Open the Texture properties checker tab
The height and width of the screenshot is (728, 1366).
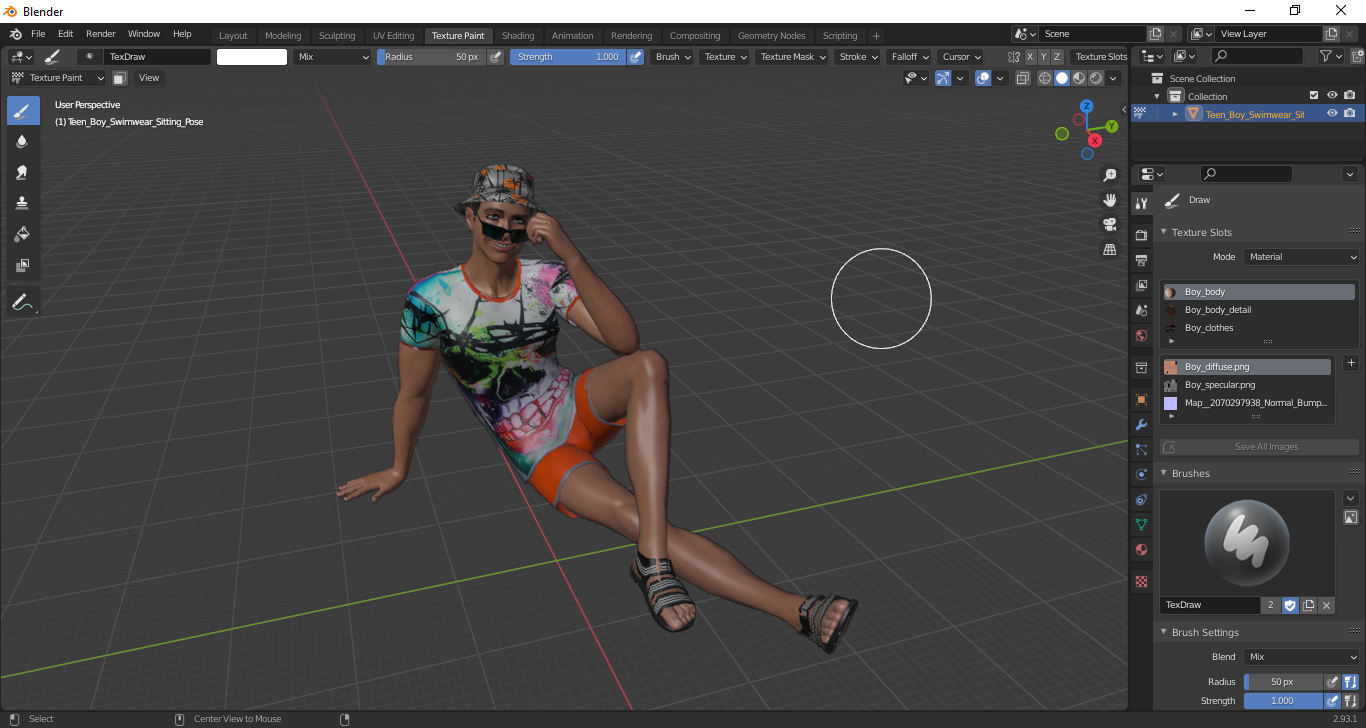tap(1142, 581)
